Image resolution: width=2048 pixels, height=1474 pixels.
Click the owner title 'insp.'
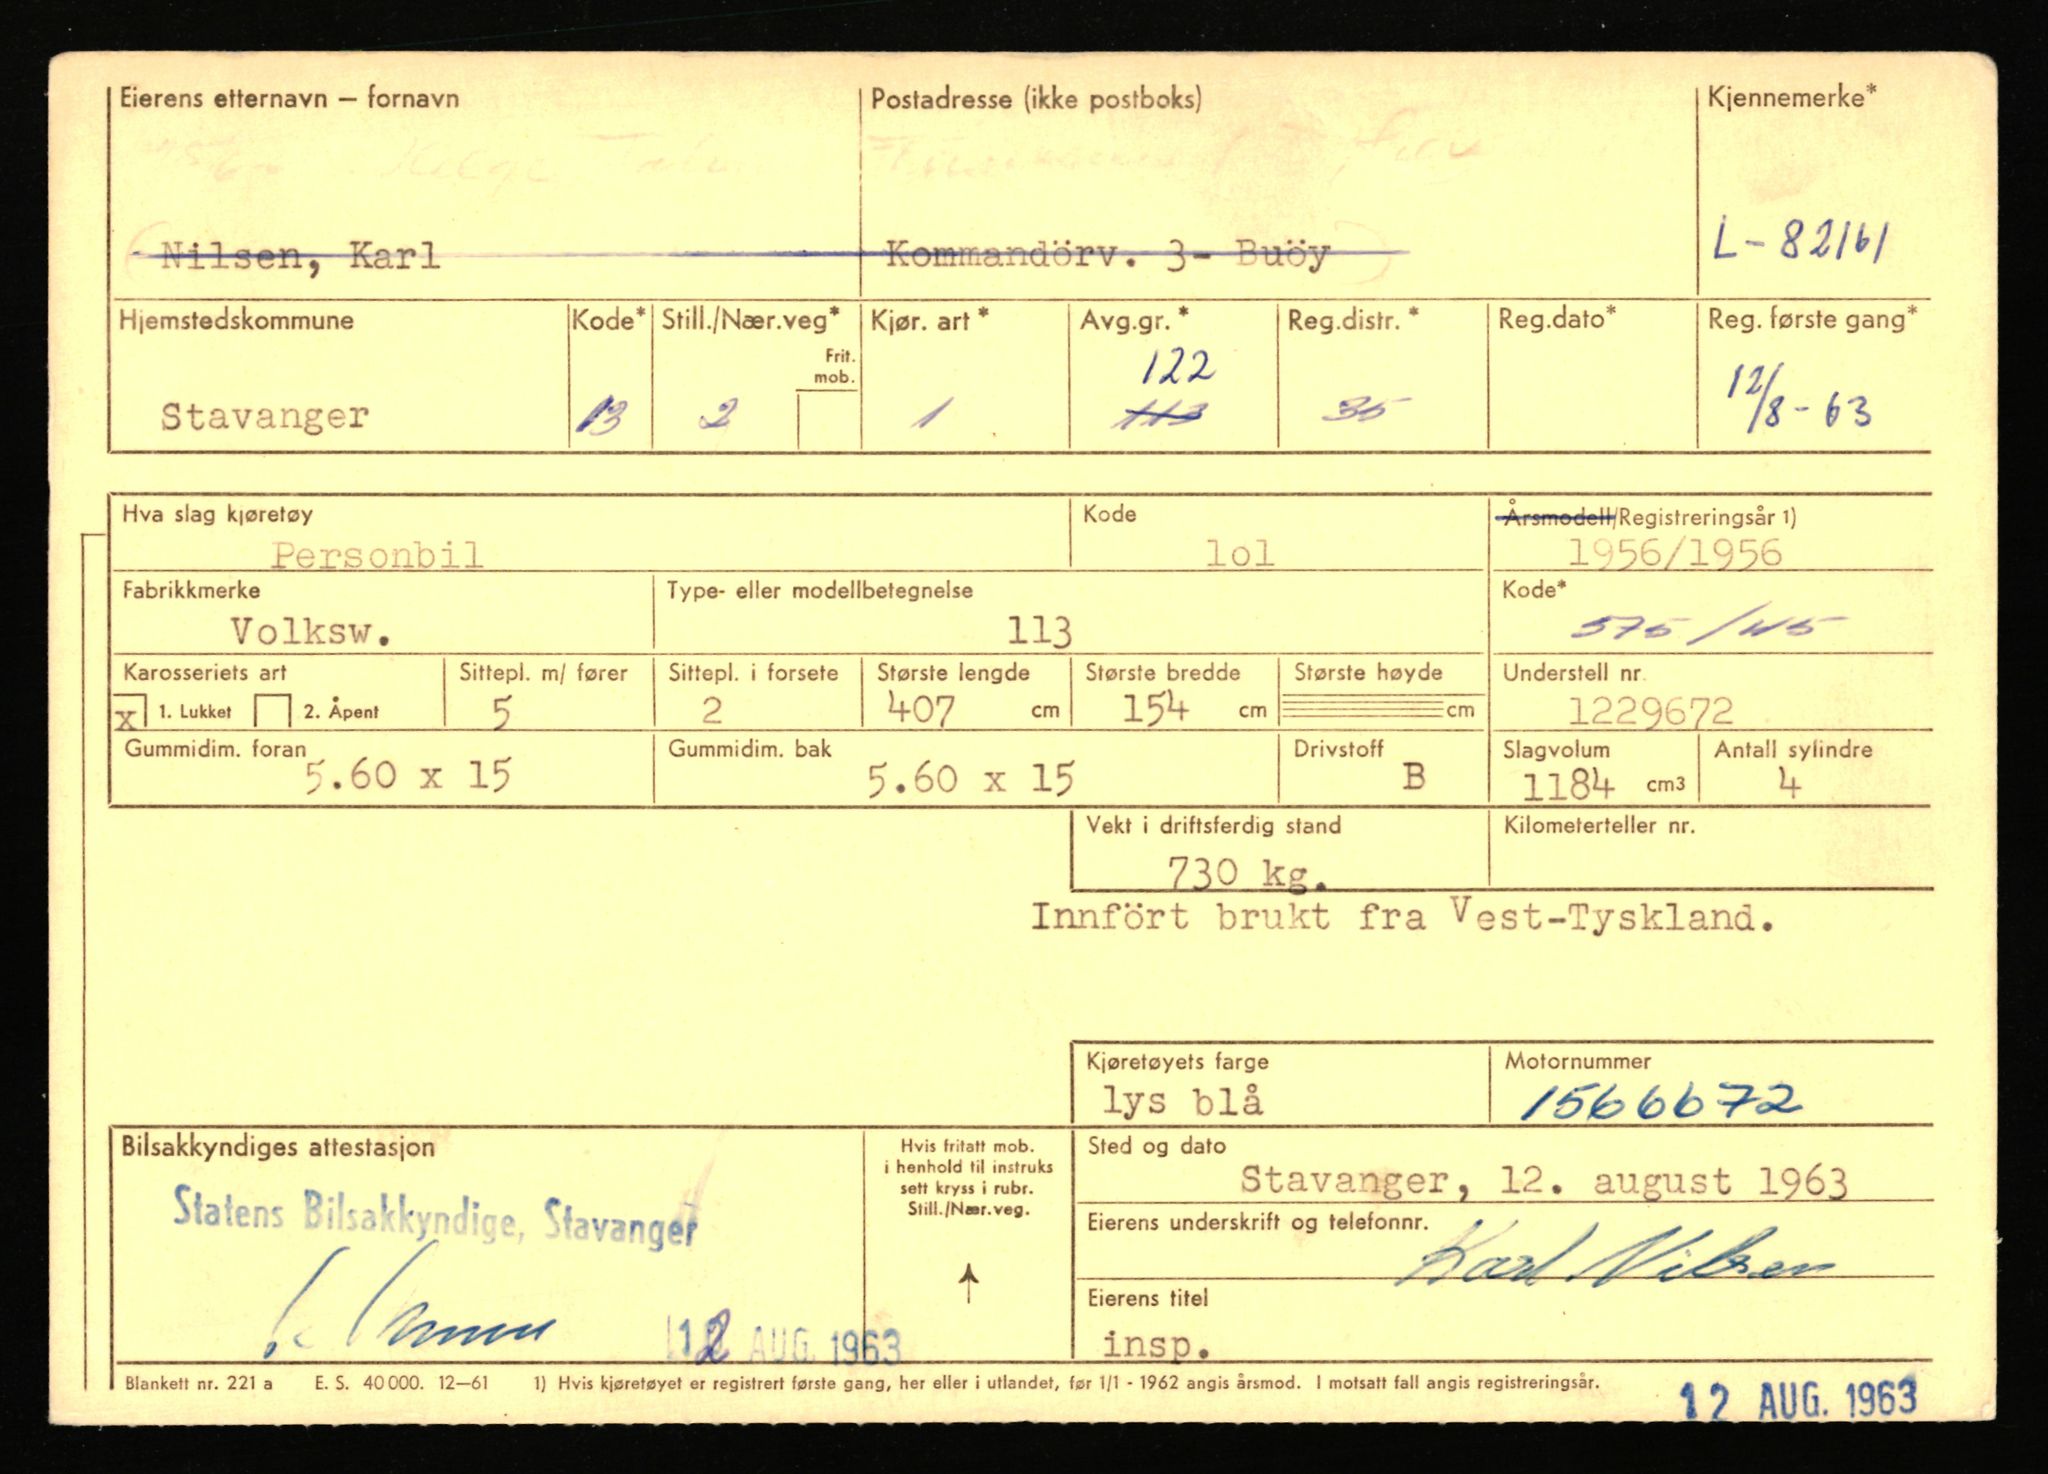1157,1345
